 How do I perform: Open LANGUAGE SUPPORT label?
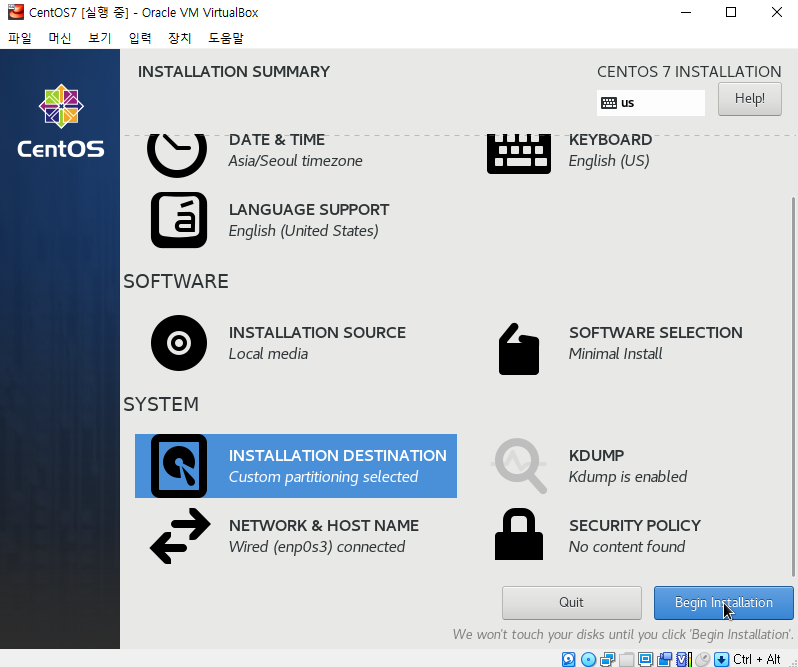tap(309, 210)
